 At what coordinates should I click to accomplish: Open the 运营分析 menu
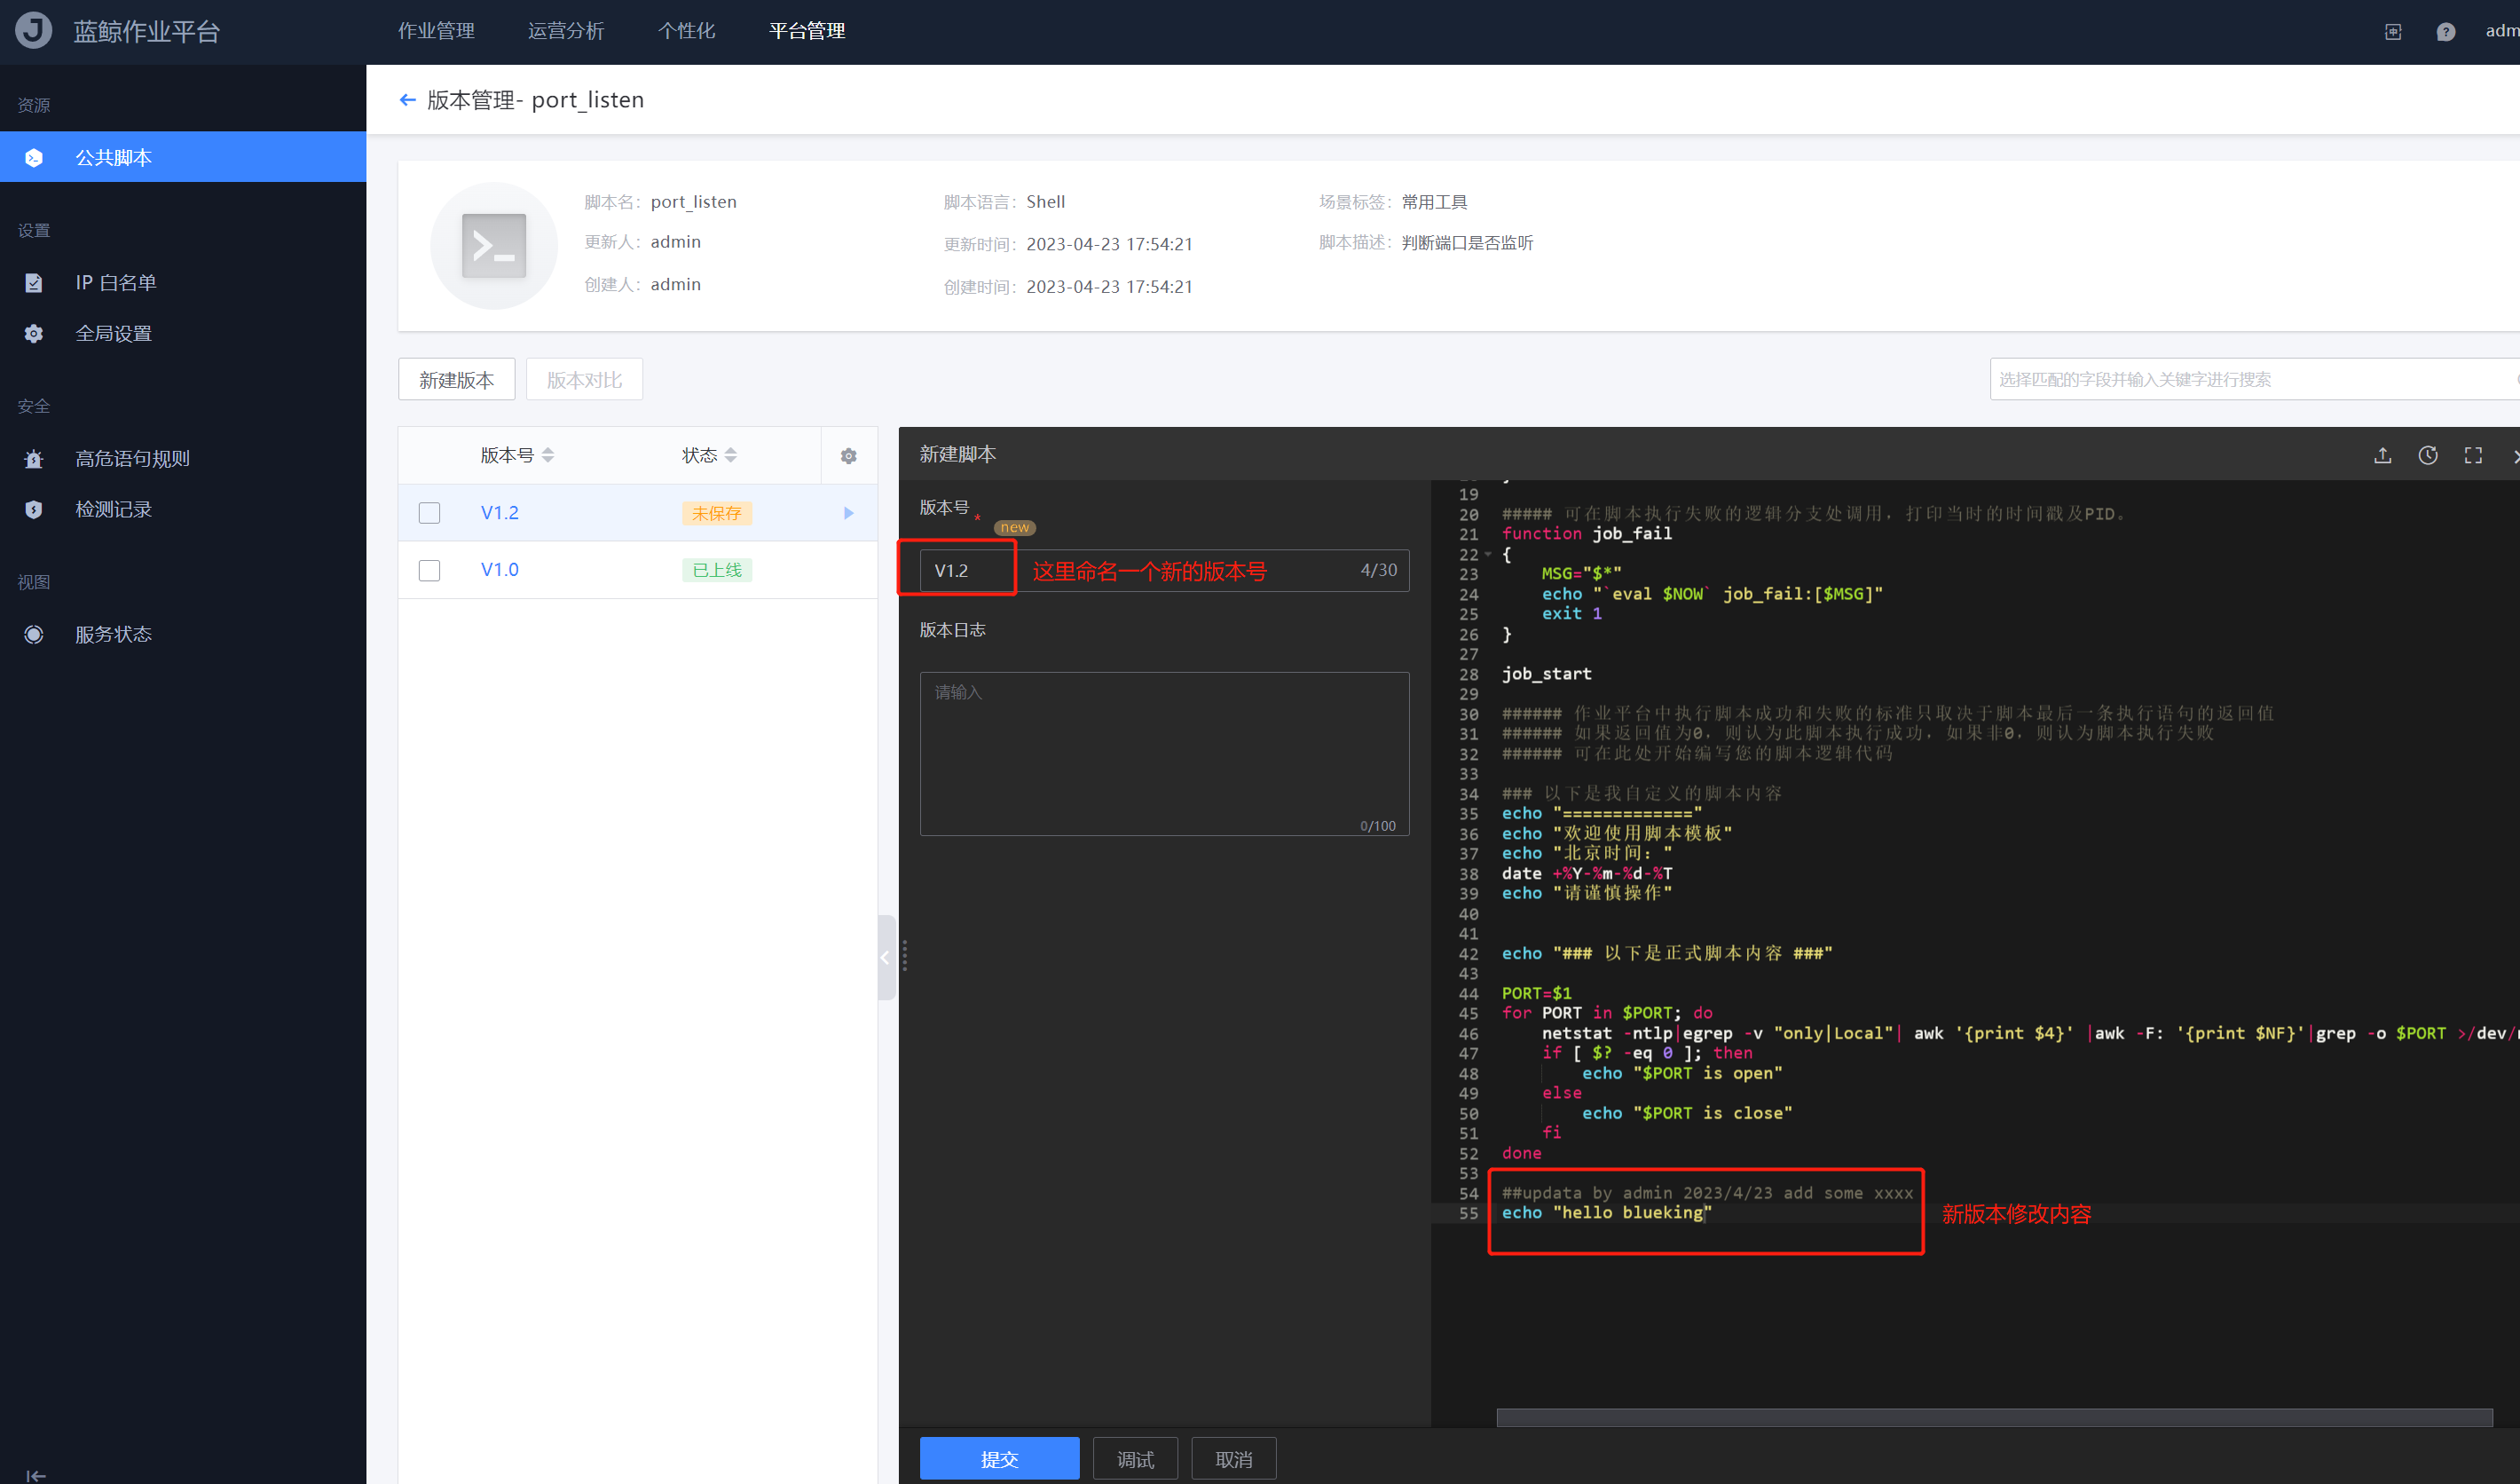pyautogui.click(x=566, y=31)
